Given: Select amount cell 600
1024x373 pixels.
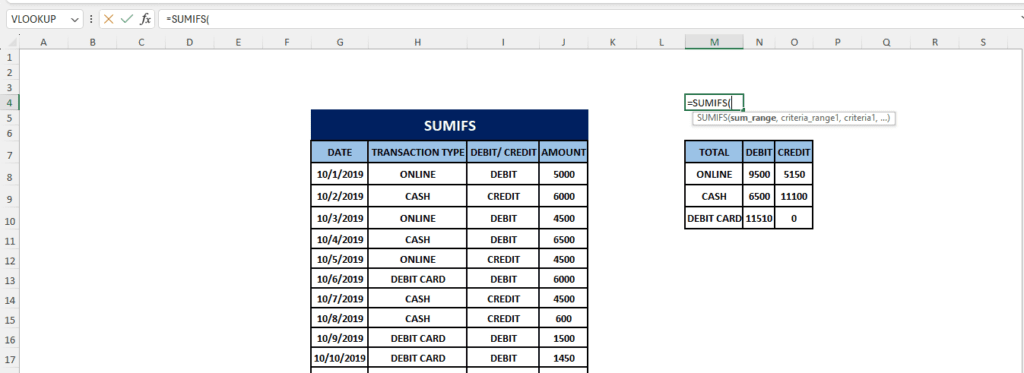Looking at the screenshot, I should pyautogui.click(x=564, y=319).
